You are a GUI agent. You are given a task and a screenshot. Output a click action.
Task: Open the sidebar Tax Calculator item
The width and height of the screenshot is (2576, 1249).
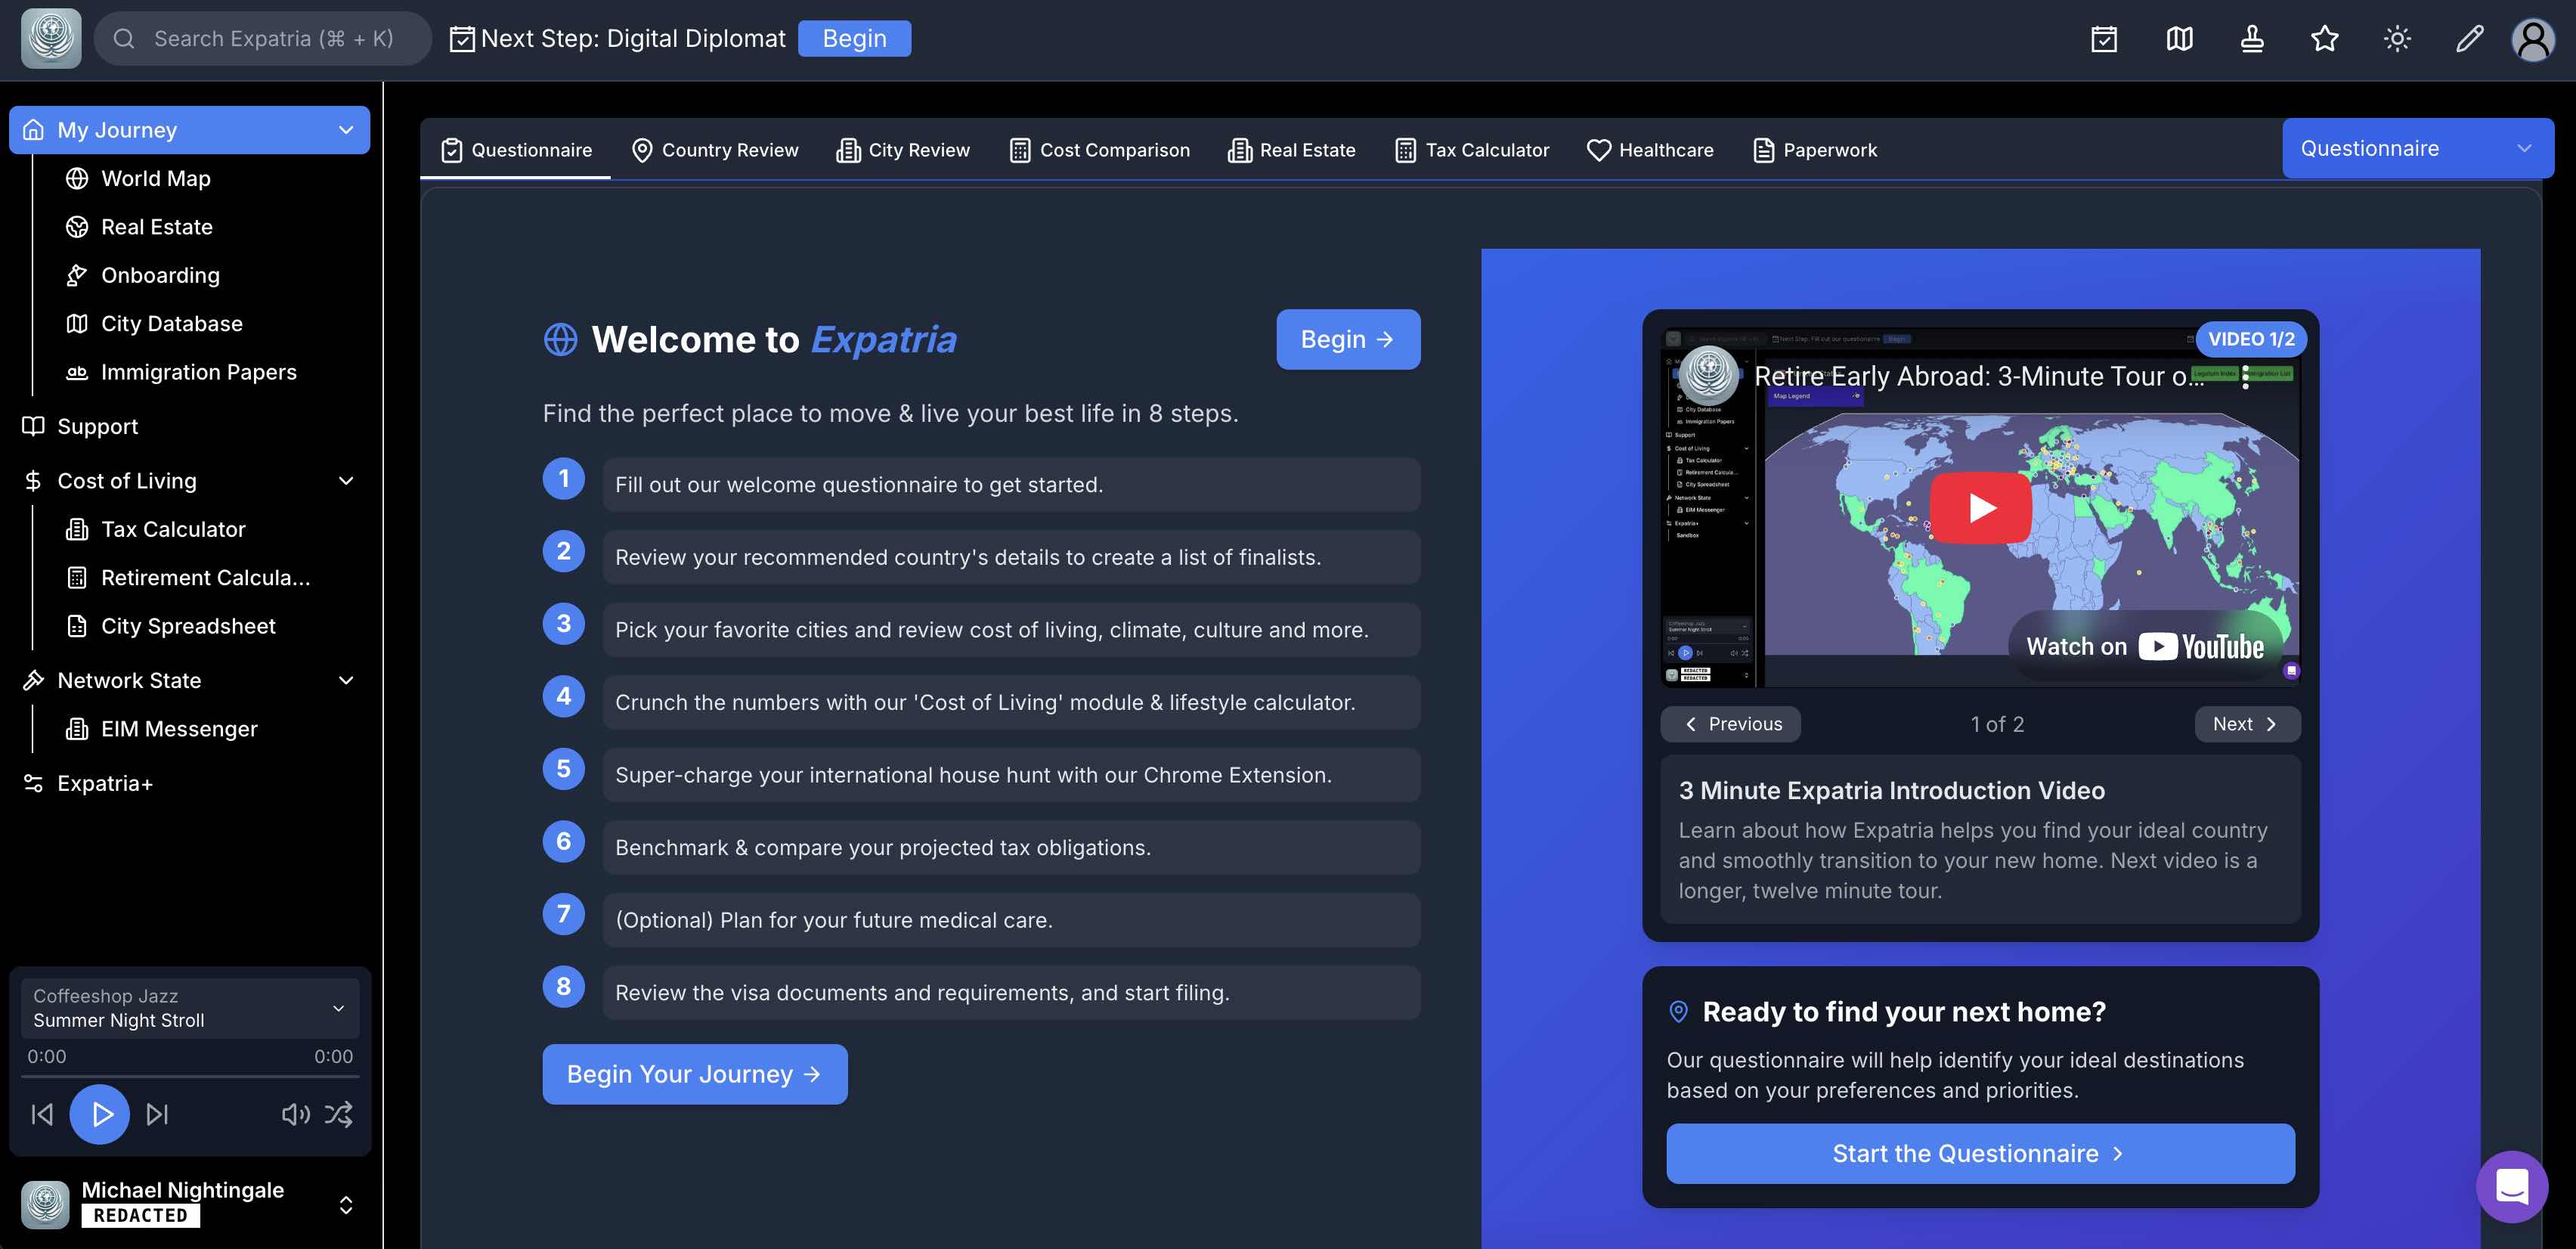click(x=173, y=529)
